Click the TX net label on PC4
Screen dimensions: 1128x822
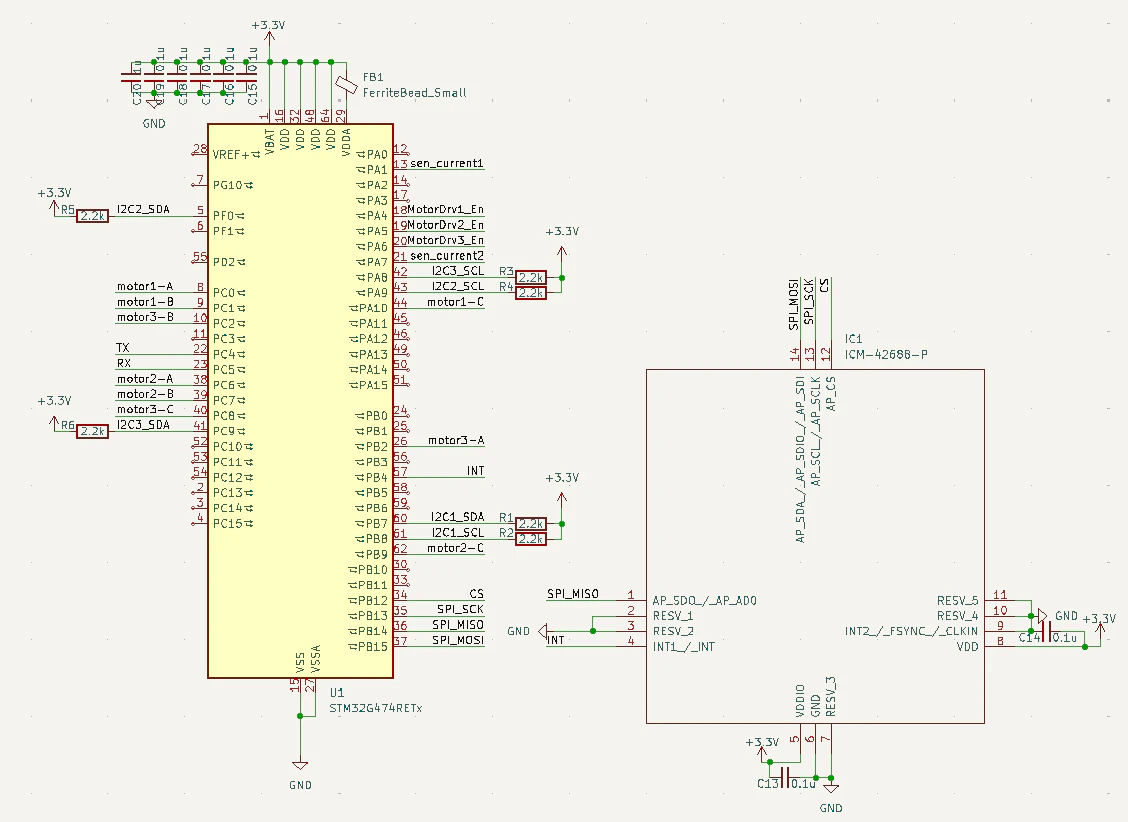pos(123,348)
